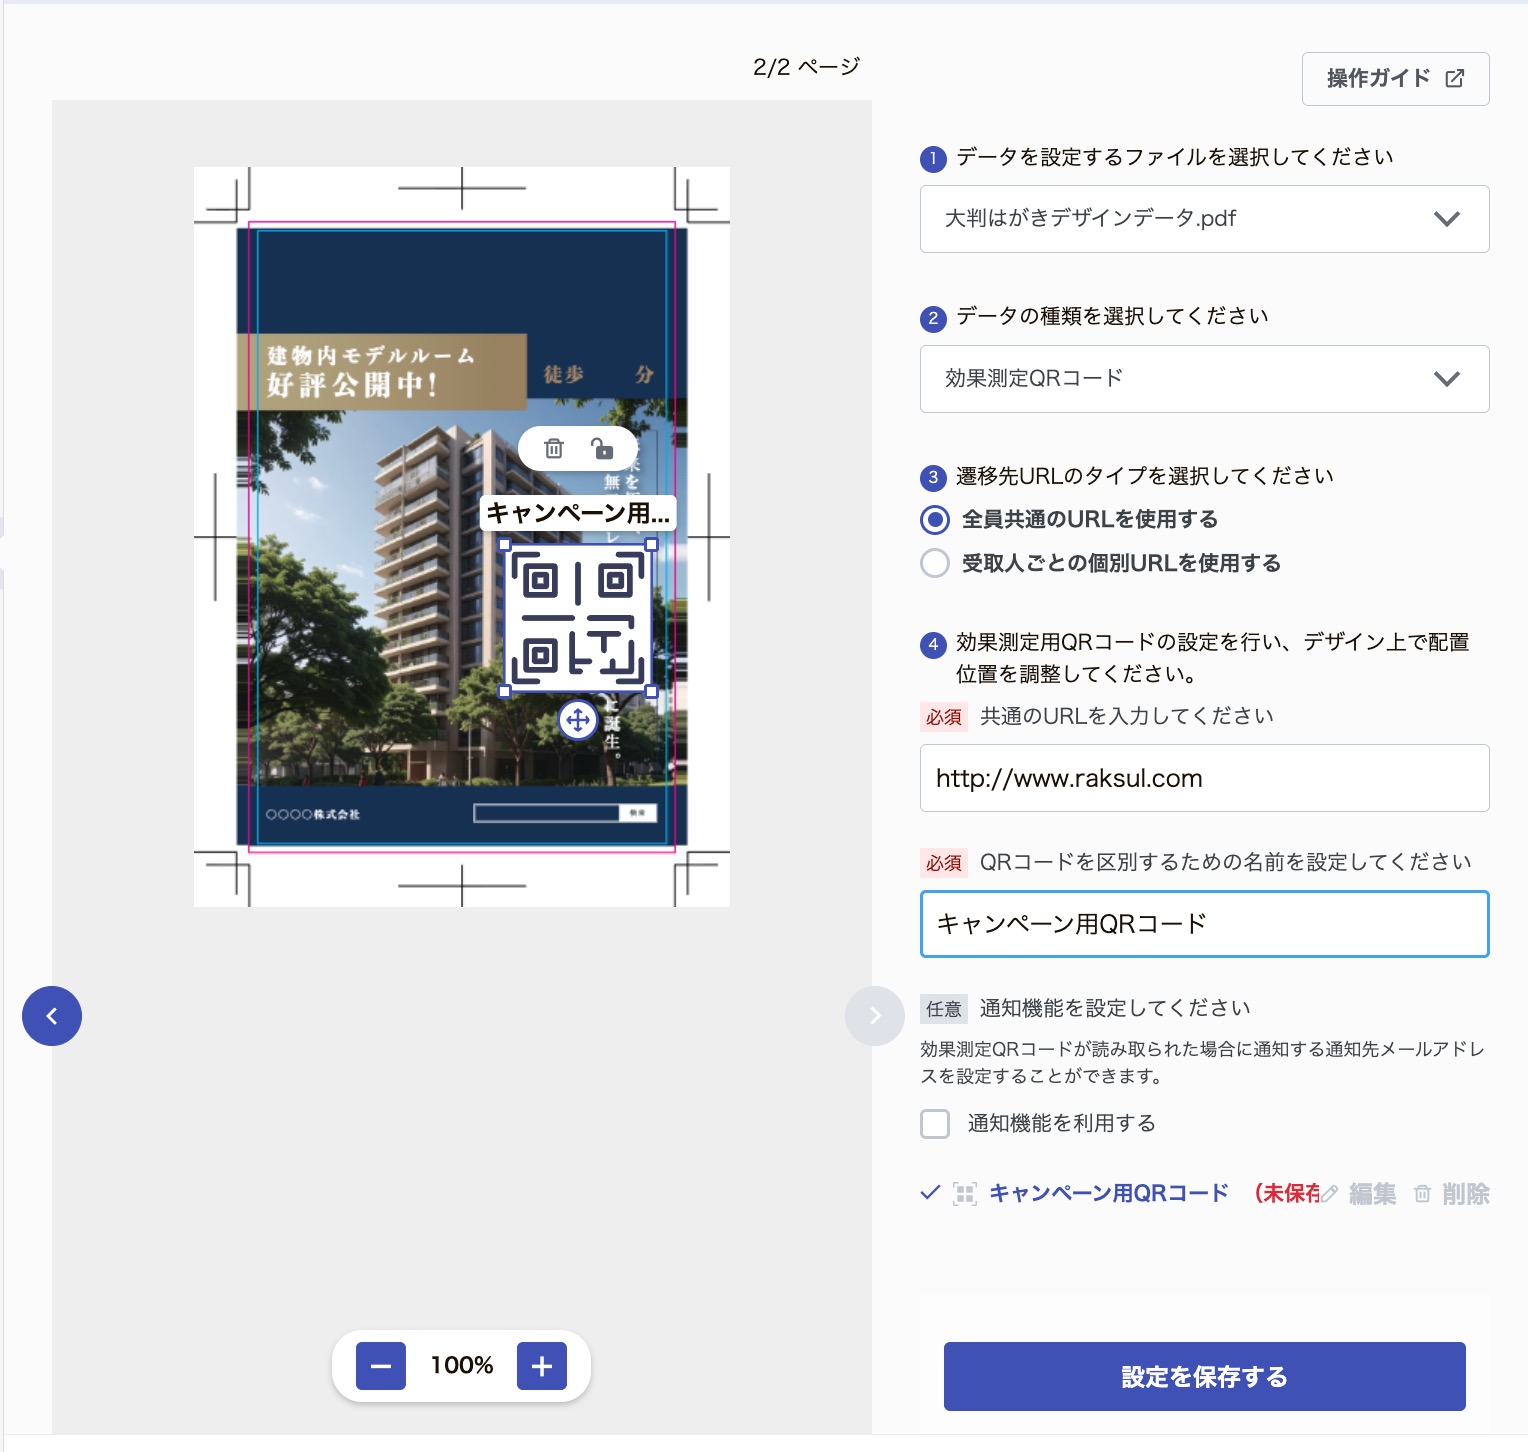Click the common URL input field

tap(1205, 778)
